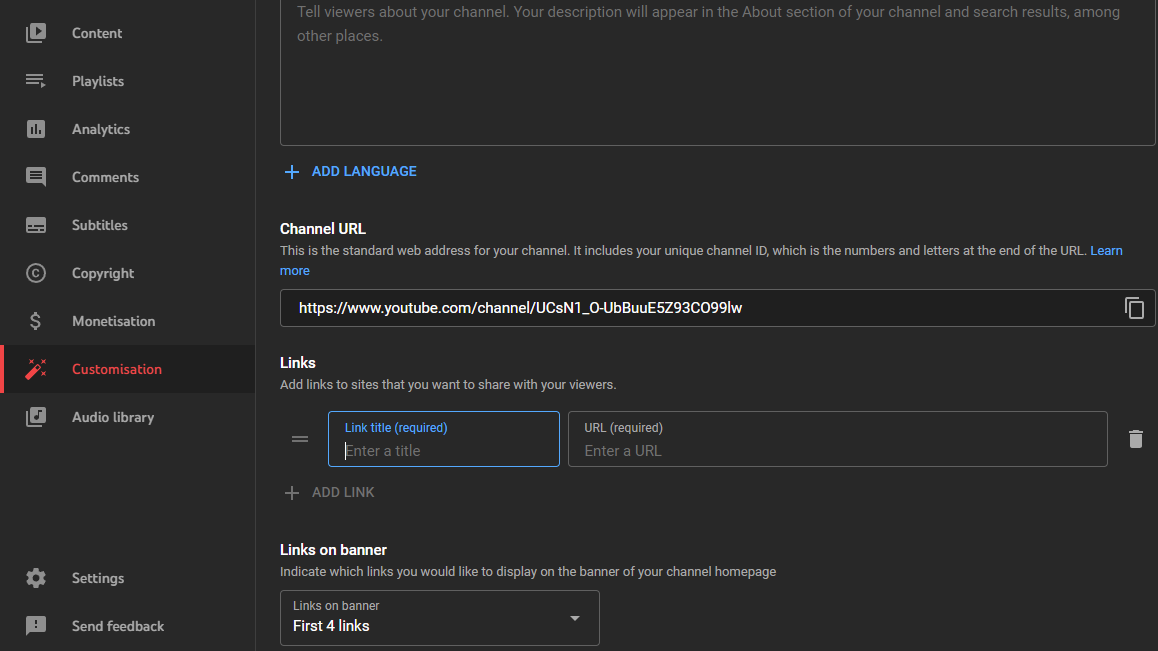This screenshot has width=1158, height=651.
Task: Click the Copyright circle icon
Action: point(35,273)
